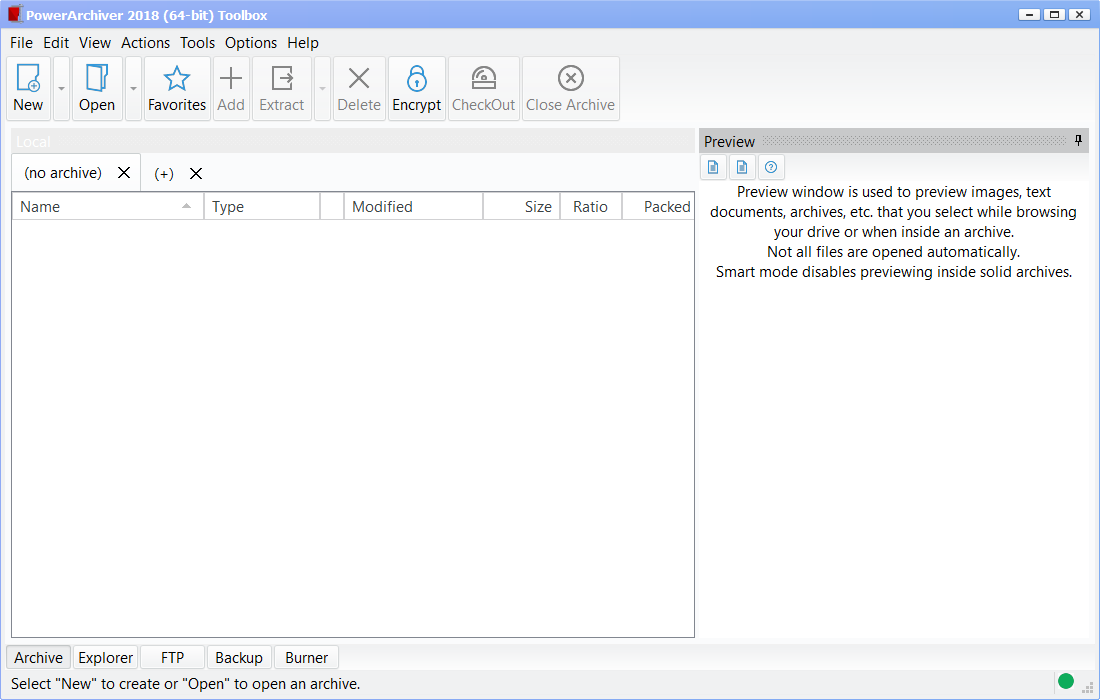
Task: Click the resize grip in status bar corner
Action: [x=1088, y=687]
